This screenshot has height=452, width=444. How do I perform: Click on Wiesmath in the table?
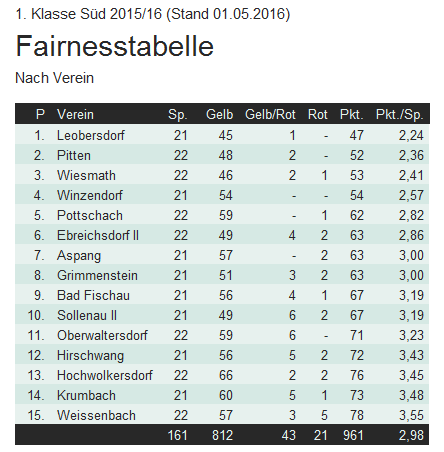86,175
